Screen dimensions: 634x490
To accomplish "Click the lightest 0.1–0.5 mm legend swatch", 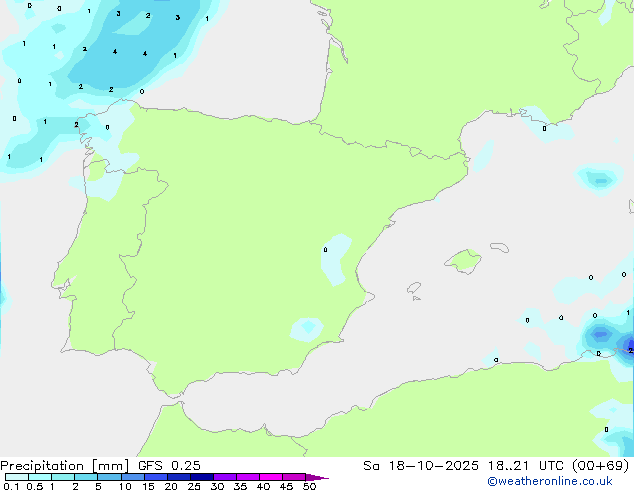I will point(17,477).
